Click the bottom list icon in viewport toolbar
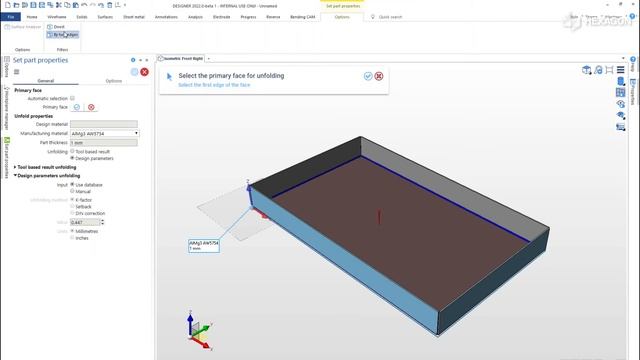Image resolution: width=640 pixels, height=360 pixels. coord(621,127)
